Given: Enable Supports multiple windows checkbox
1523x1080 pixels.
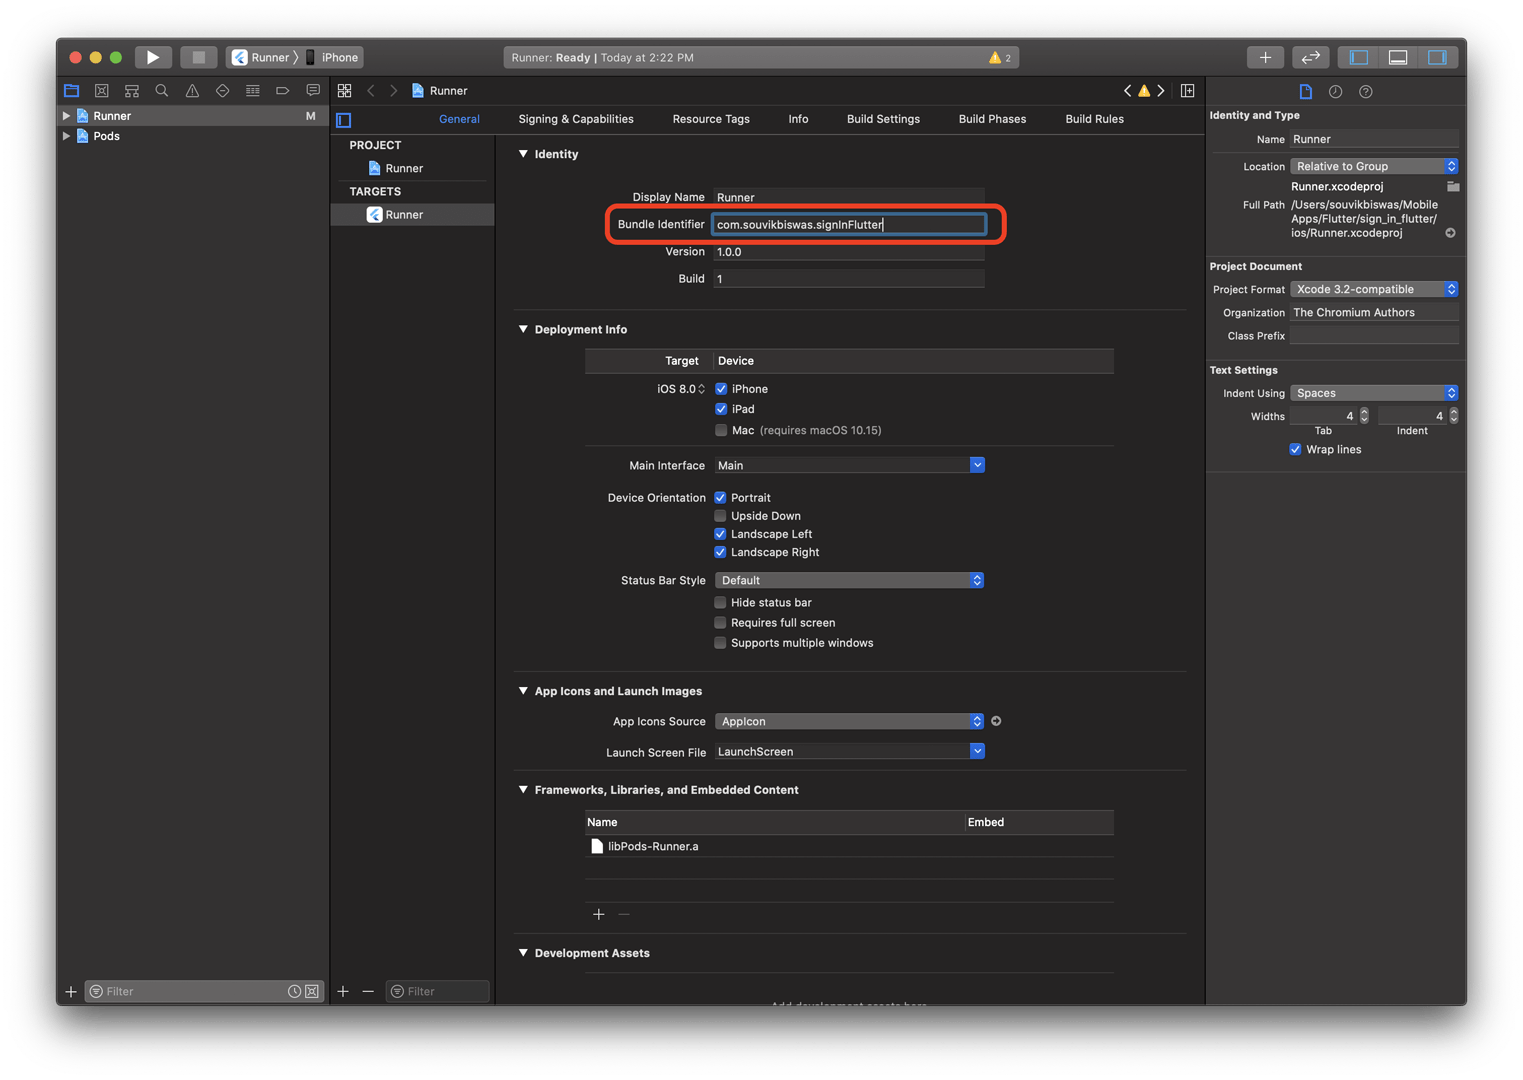Looking at the screenshot, I should (x=720, y=643).
